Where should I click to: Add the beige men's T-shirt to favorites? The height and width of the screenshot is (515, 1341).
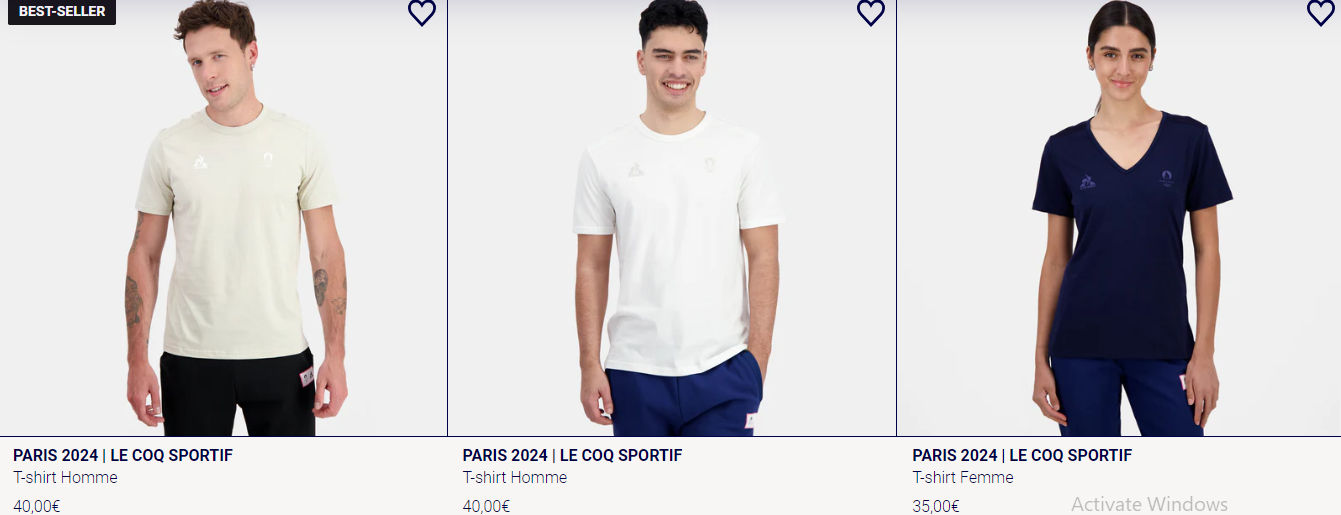coord(422,12)
